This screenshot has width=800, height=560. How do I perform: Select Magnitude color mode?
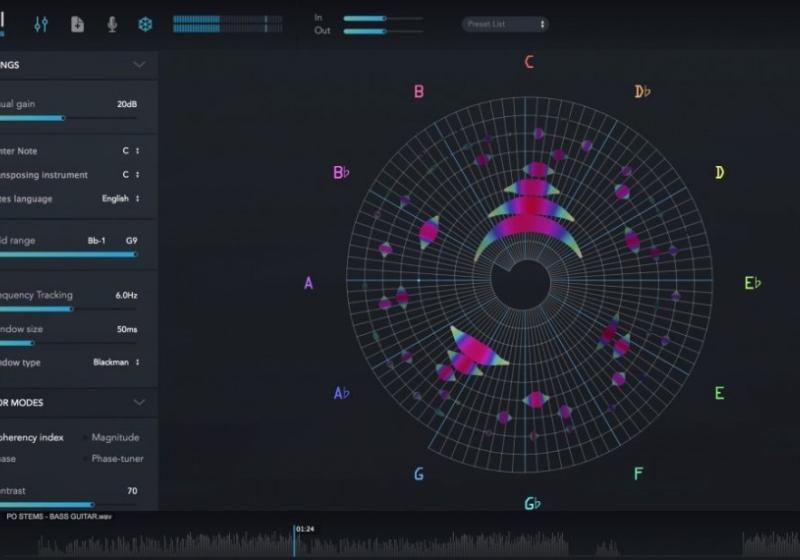[115, 437]
